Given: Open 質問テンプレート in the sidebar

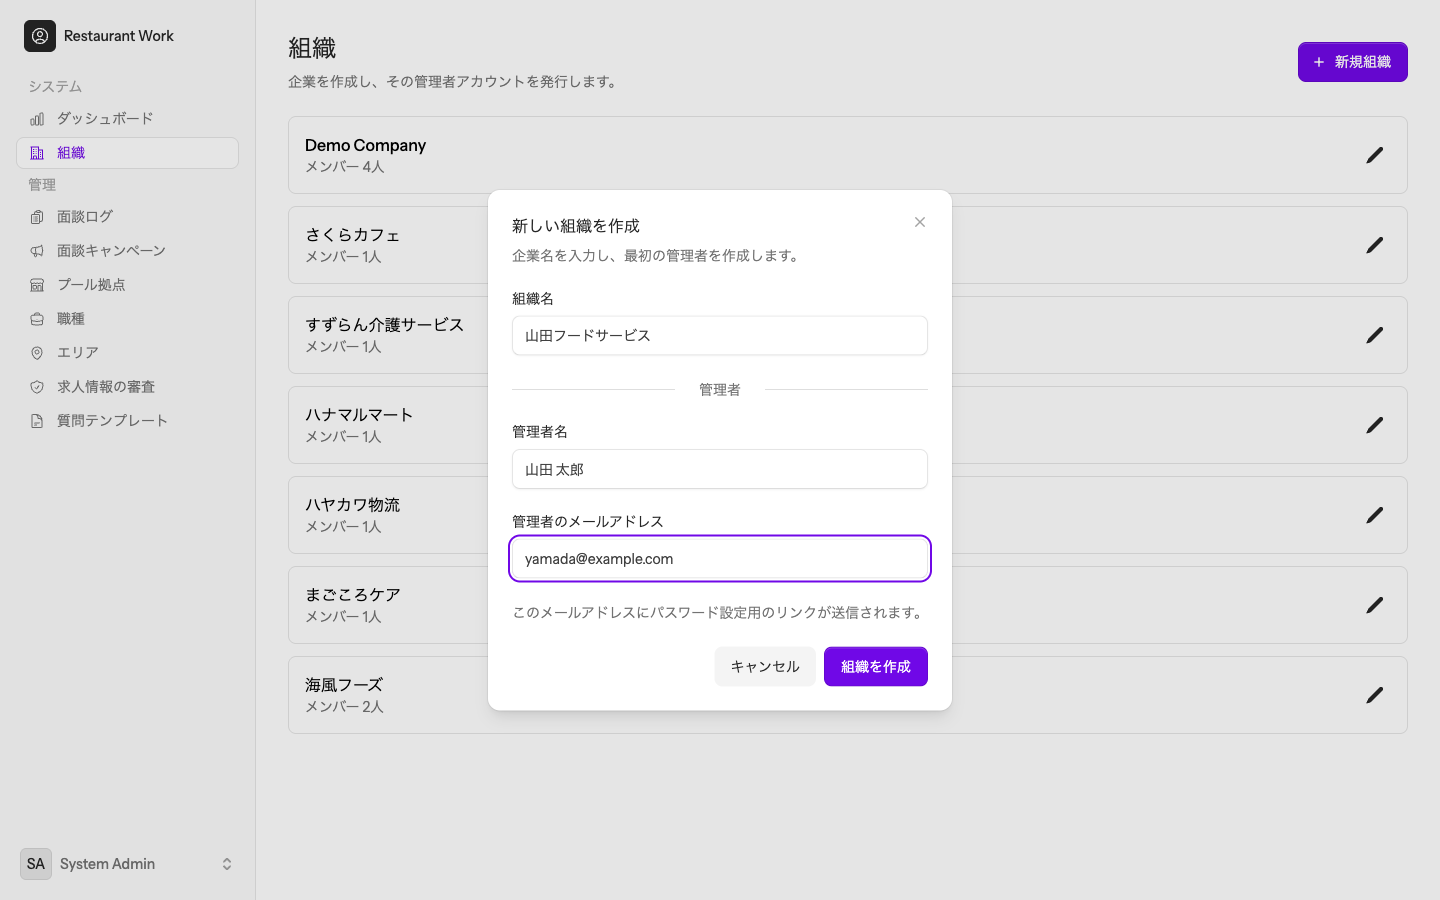Looking at the screenshot, I should 127,421.
